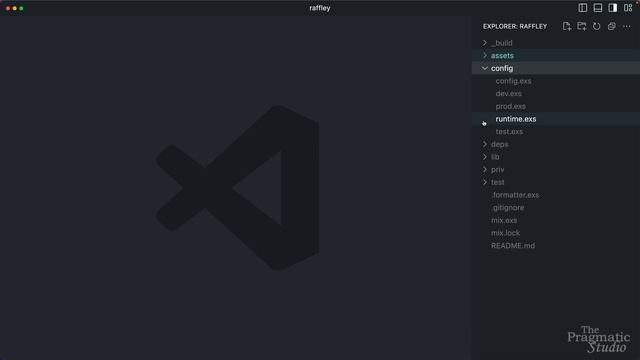
Task: Toggle the primary side bar layout icon
Action: tap(583, 8)
